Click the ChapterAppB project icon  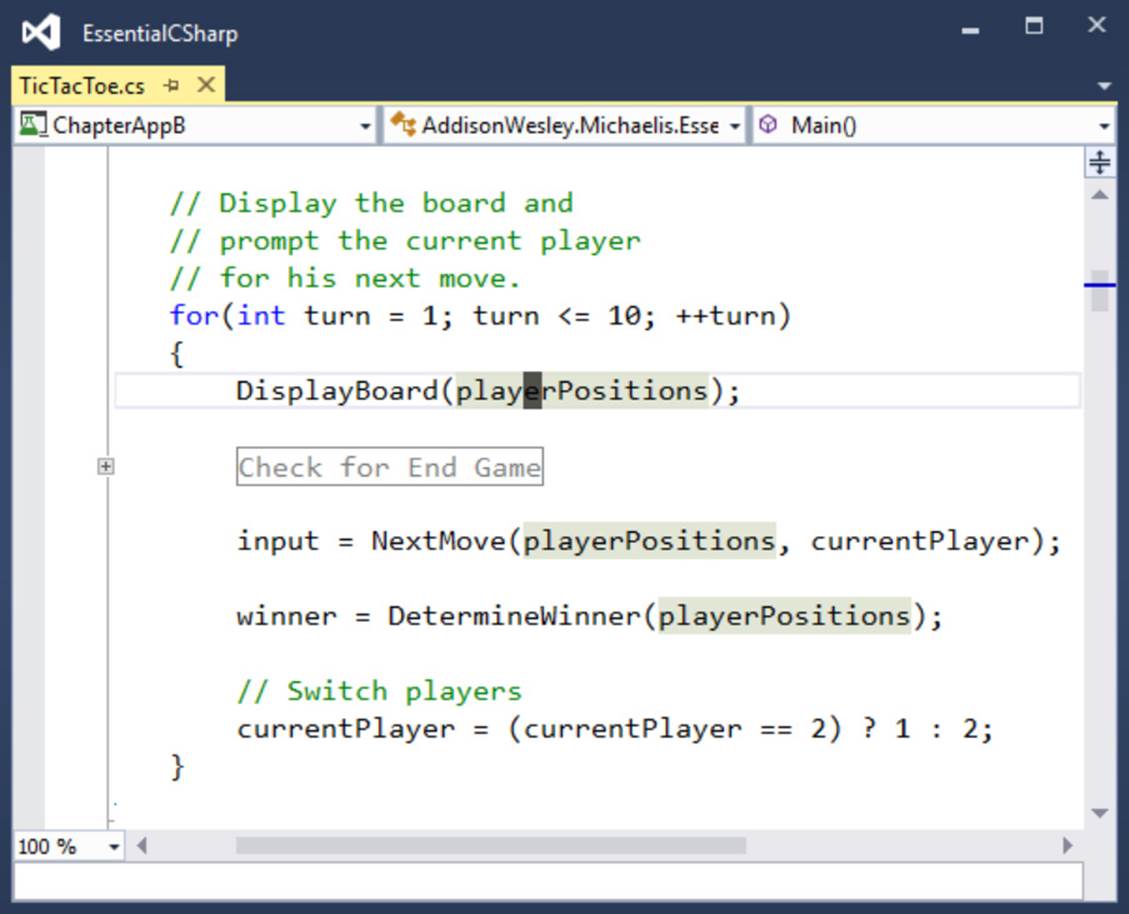(x=32, y=125)
